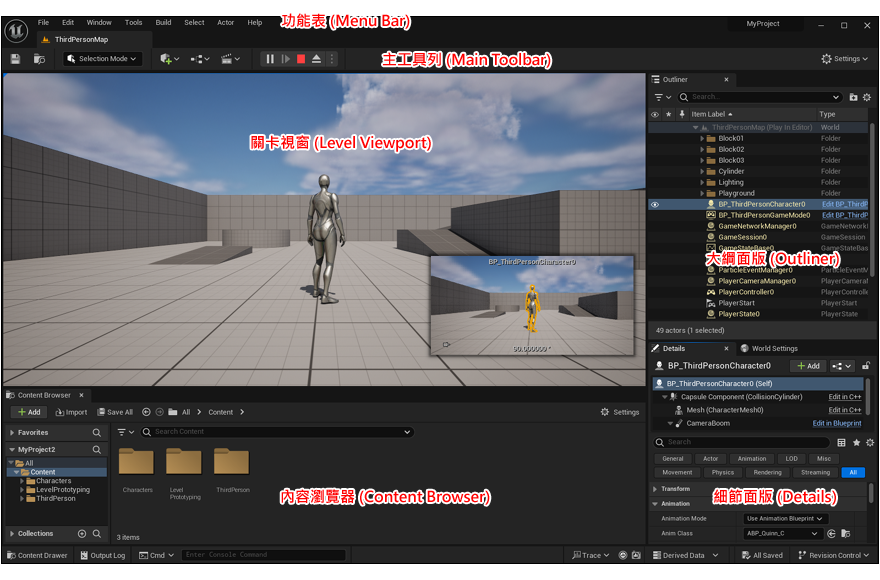Click Edit in Blueprint link for CameraBoom
This screenshot has height=580, width=880.
pos(837,423)
